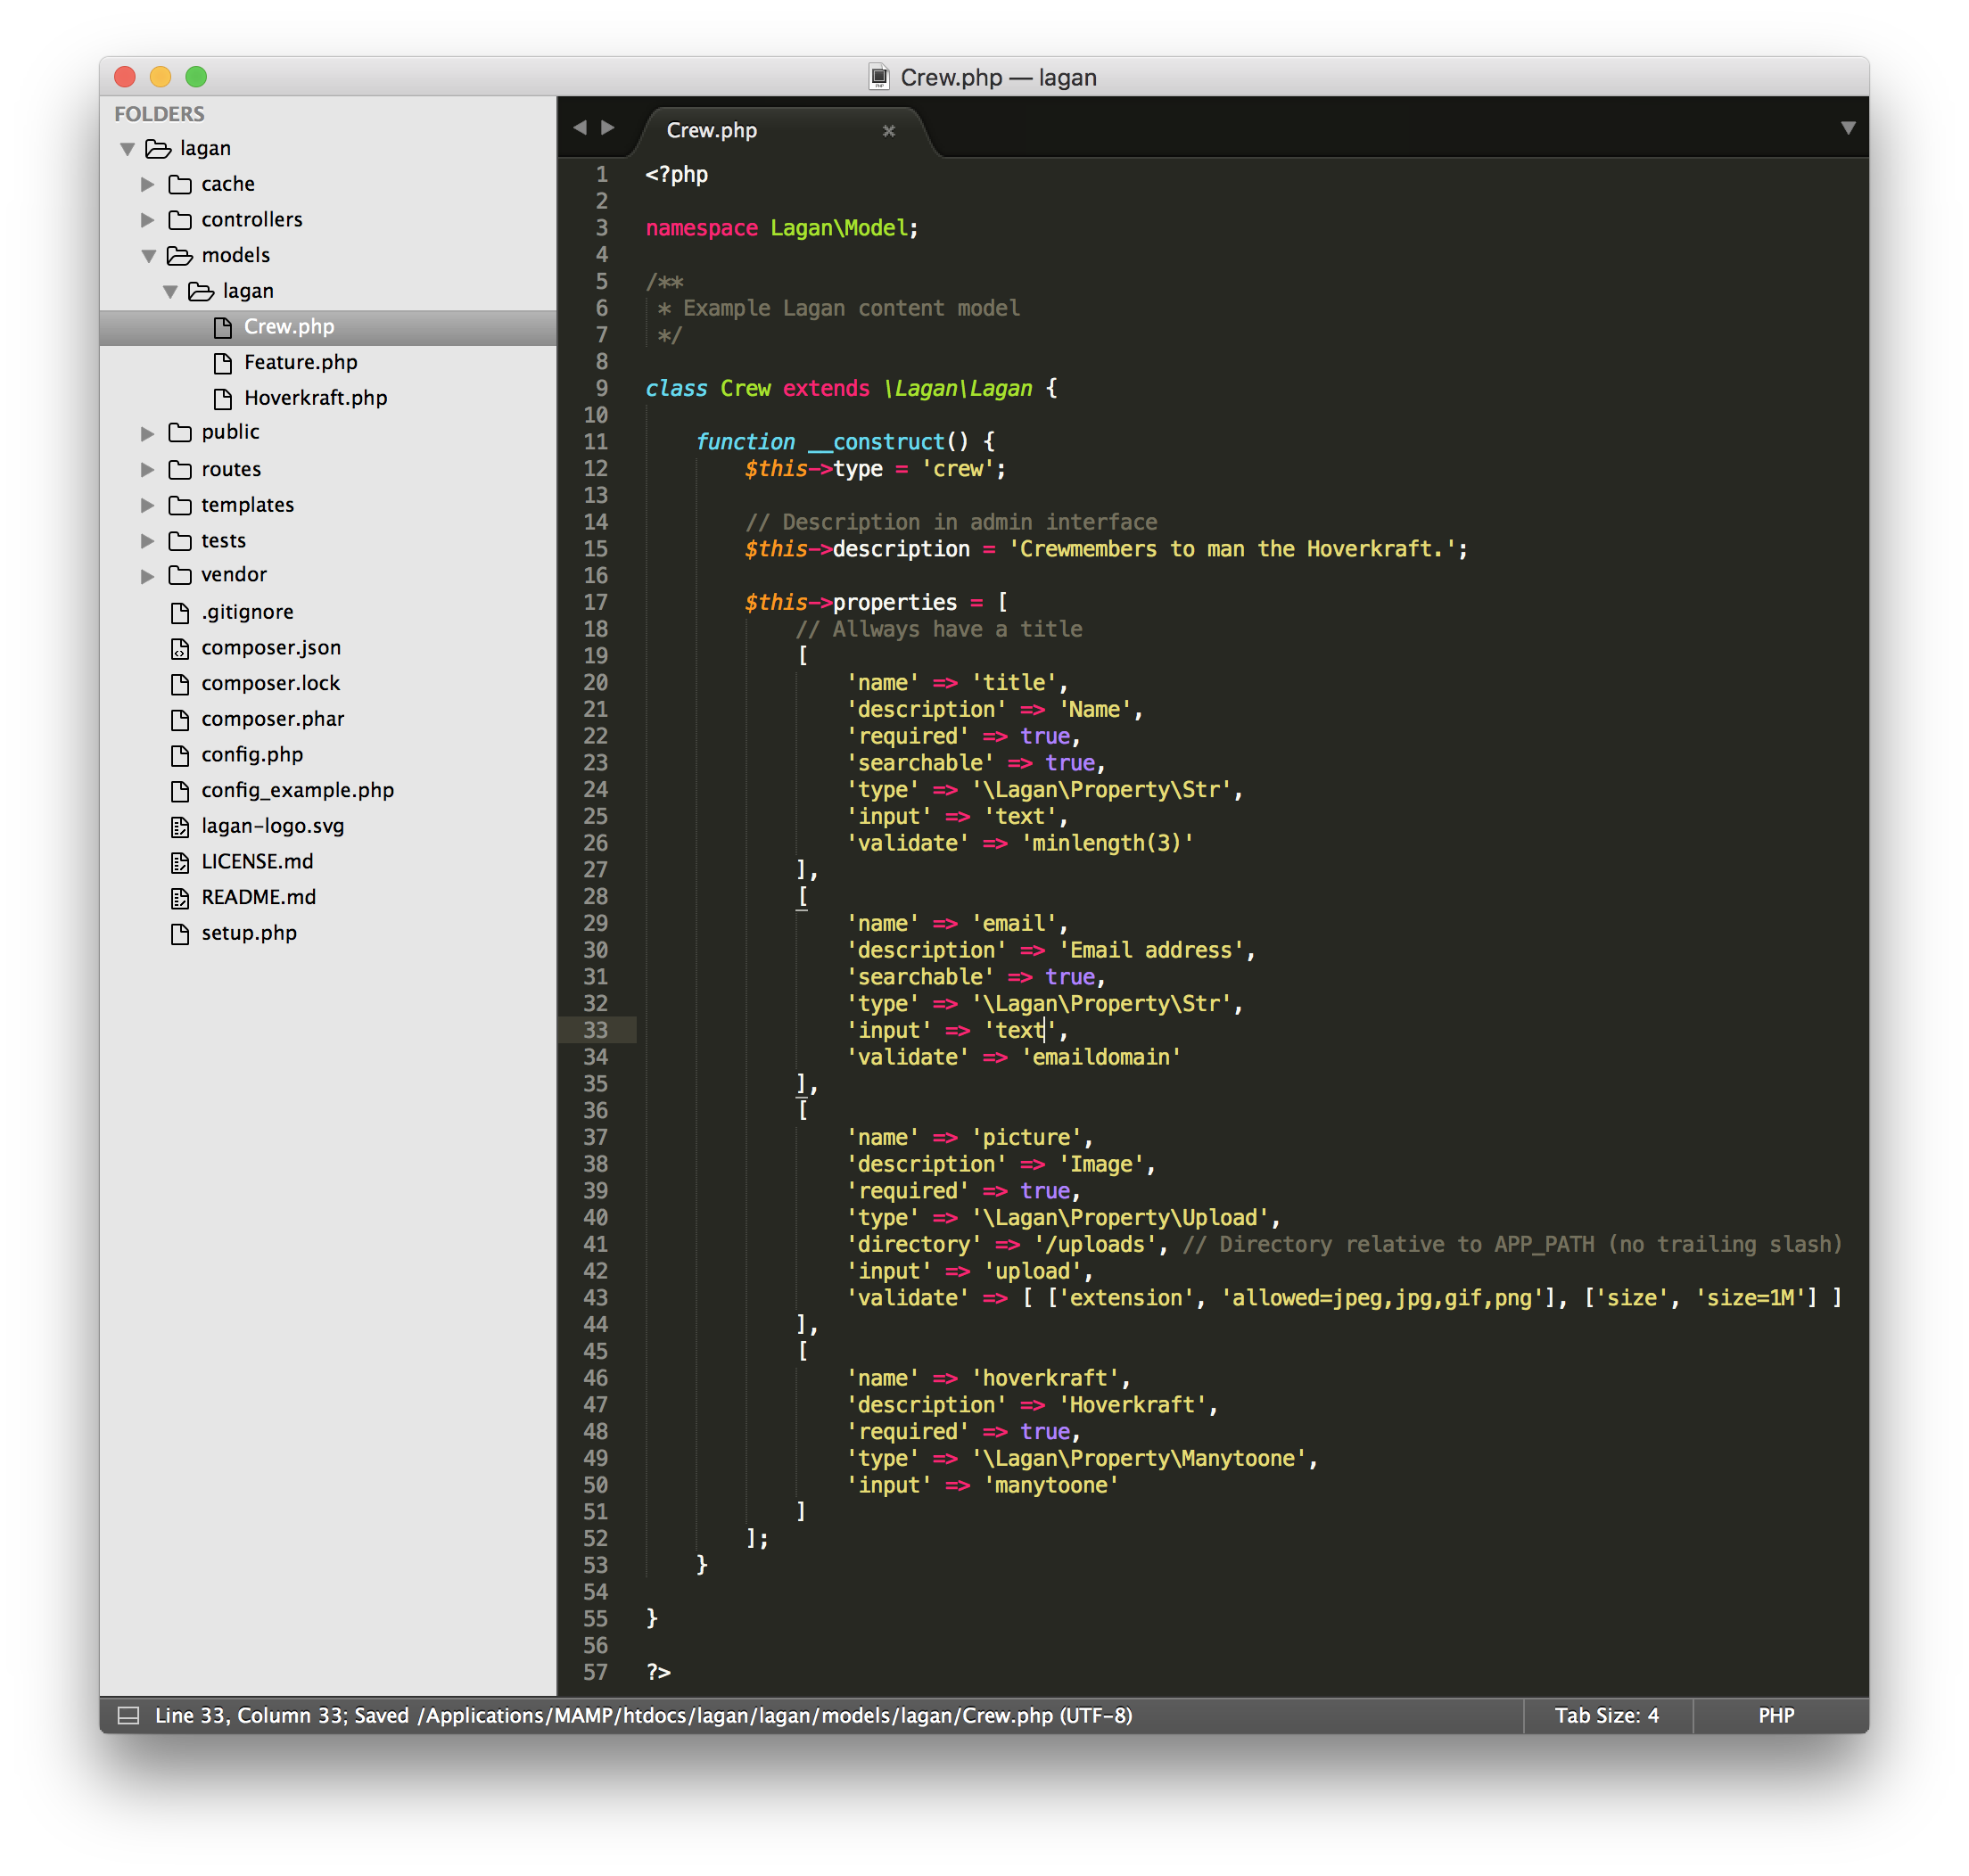Viewport: 1969px width, 1876px height.
Task: Click the controllers folder icon
Action: pos(180,220)
